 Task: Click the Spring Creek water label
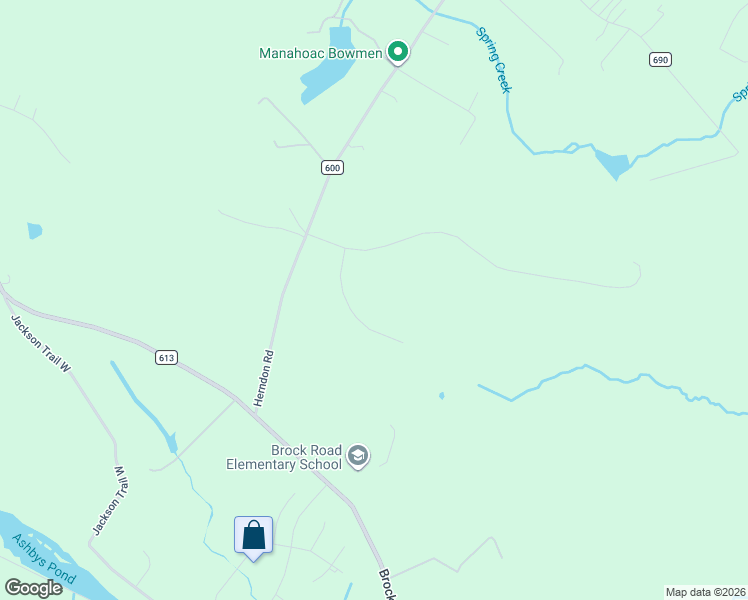click(494, 60)
